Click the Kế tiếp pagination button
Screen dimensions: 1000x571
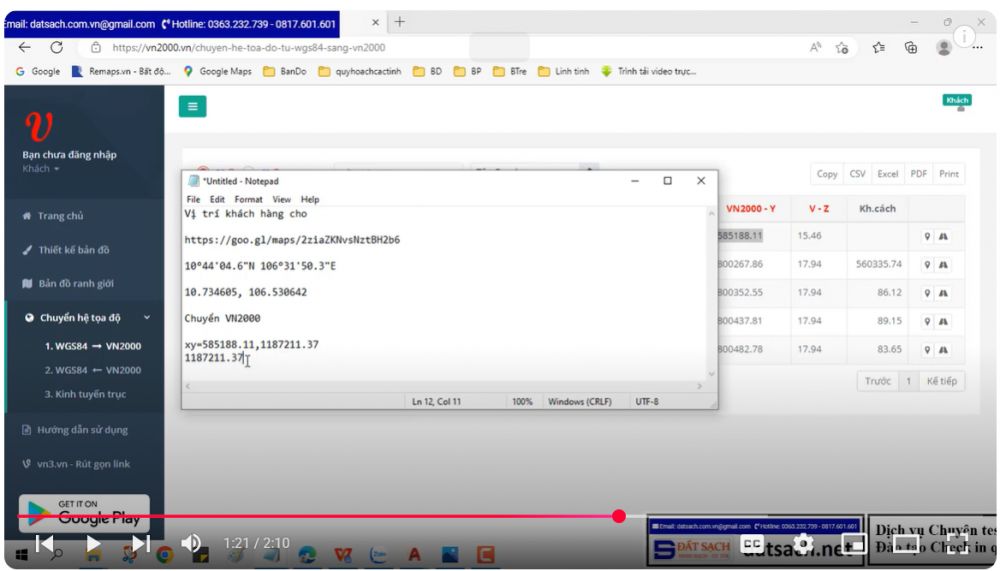941,381
